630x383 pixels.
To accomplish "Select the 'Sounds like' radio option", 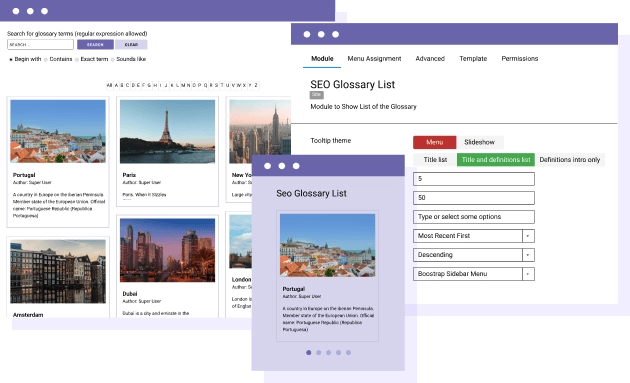I will coord(112,59).
